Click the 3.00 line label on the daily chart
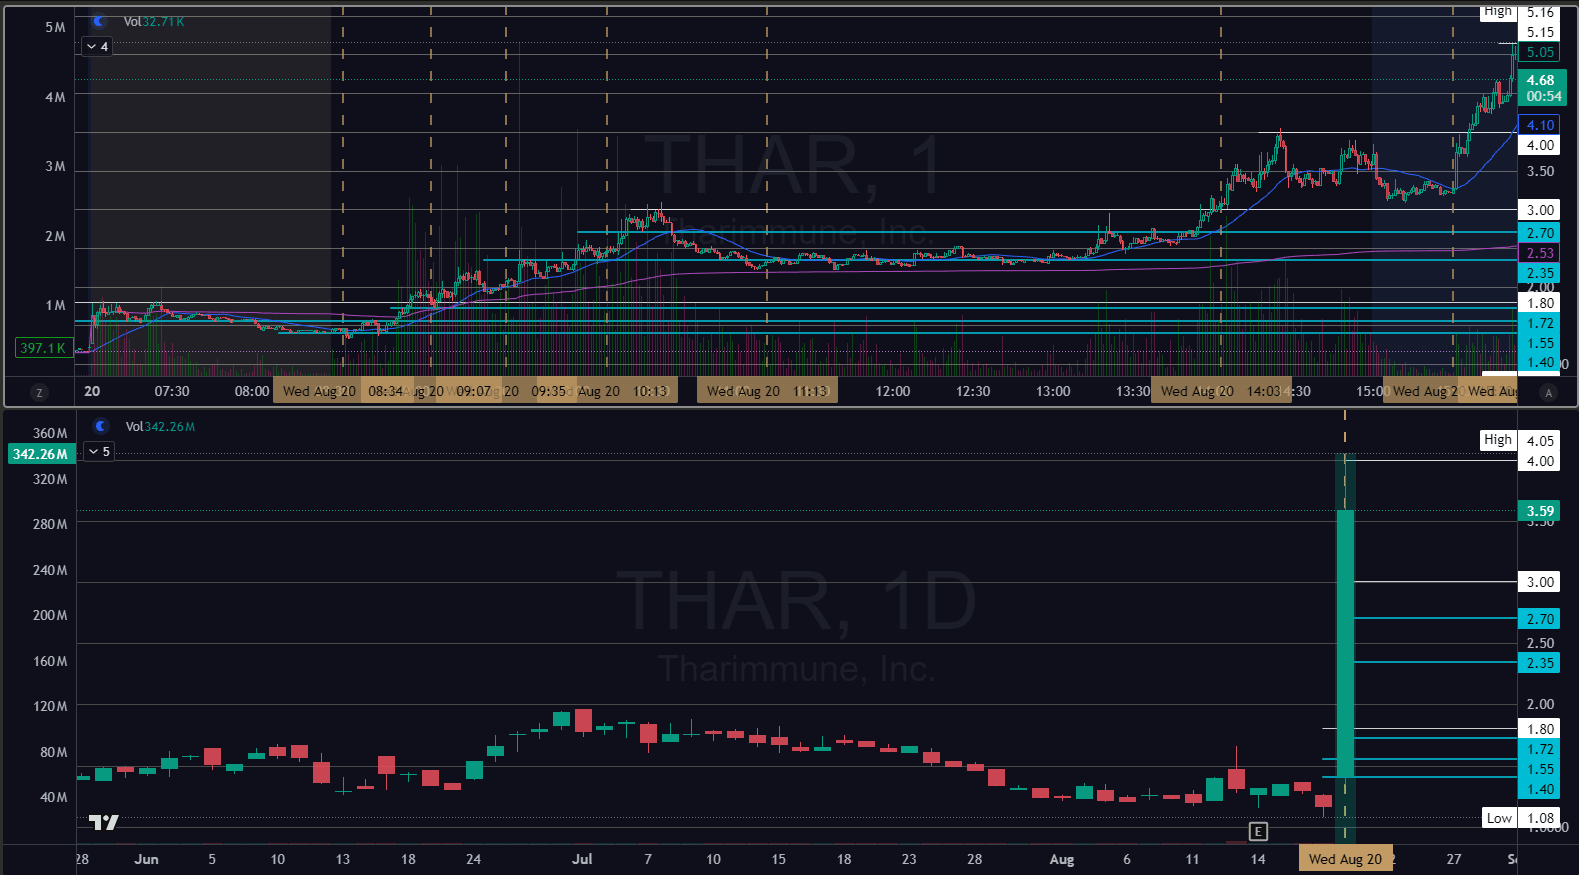This screenshot has height=875, width=1579. coord(1540,582)
